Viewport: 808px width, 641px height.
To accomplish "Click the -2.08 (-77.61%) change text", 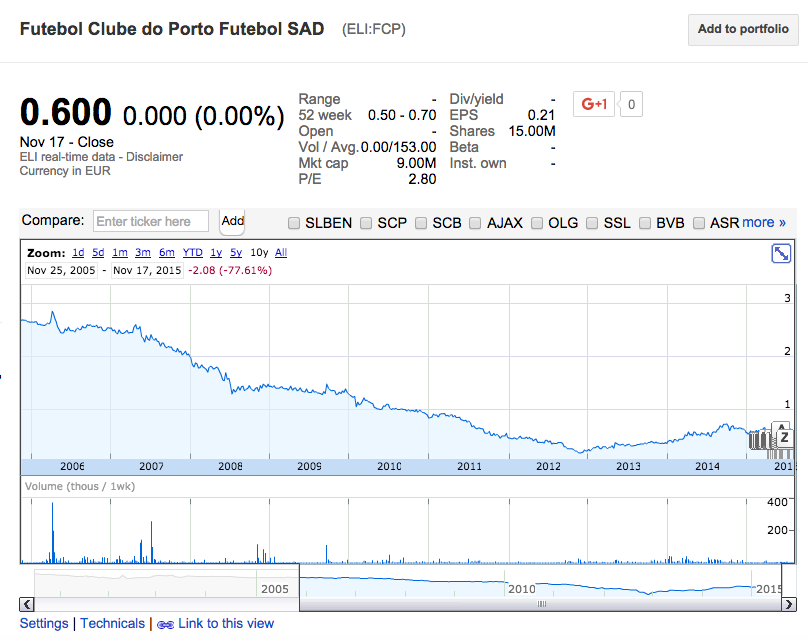I will click(230, 271).
